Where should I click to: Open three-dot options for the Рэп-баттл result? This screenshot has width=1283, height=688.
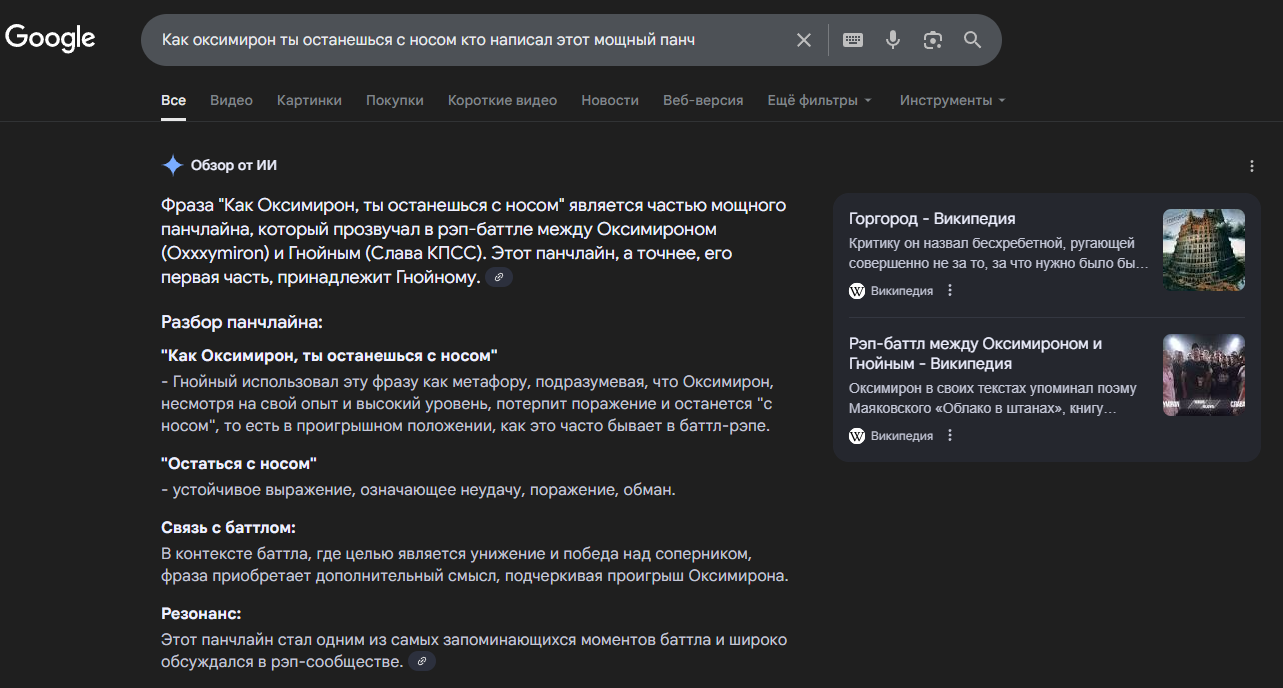[950, 436]
